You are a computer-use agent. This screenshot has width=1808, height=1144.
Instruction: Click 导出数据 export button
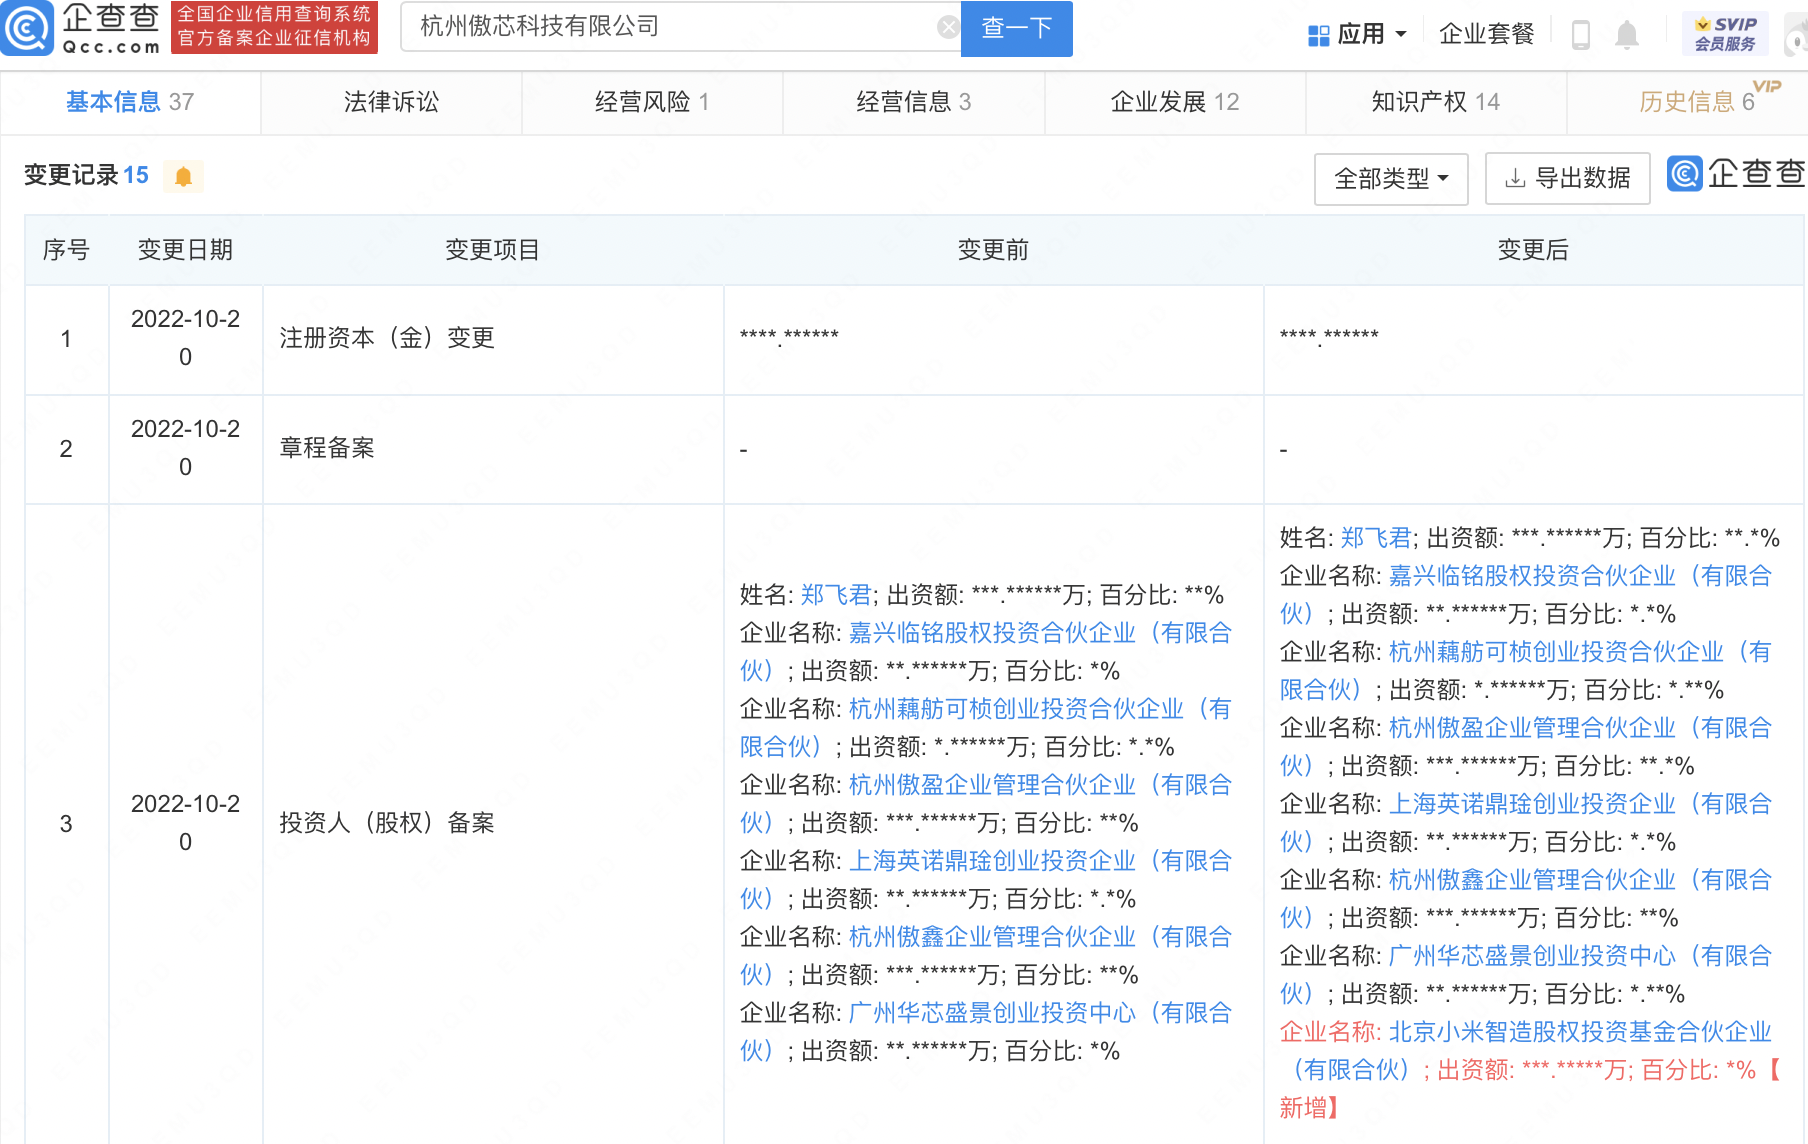1567,179
